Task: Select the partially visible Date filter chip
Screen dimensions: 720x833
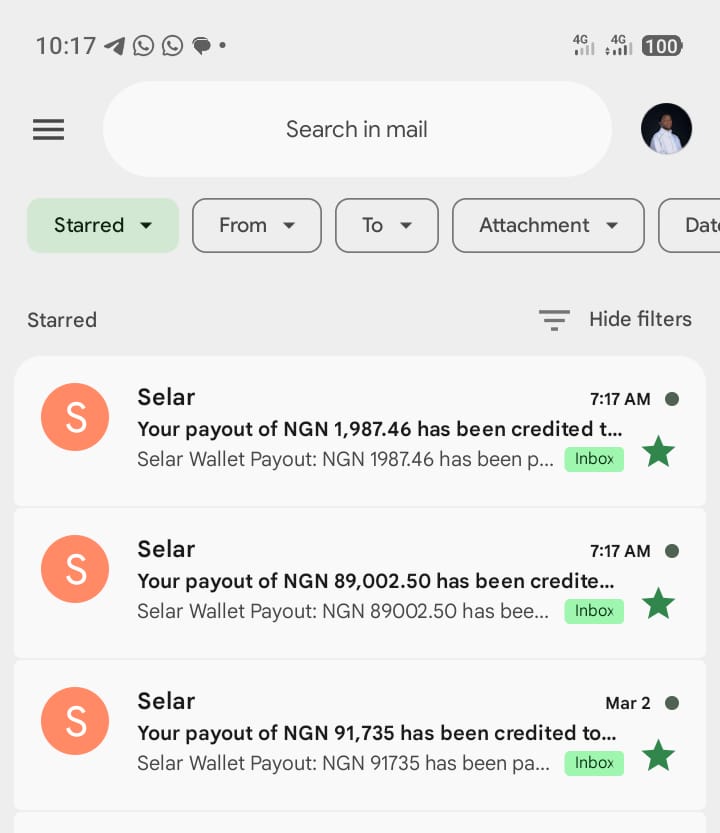Action: click(690, 225)
